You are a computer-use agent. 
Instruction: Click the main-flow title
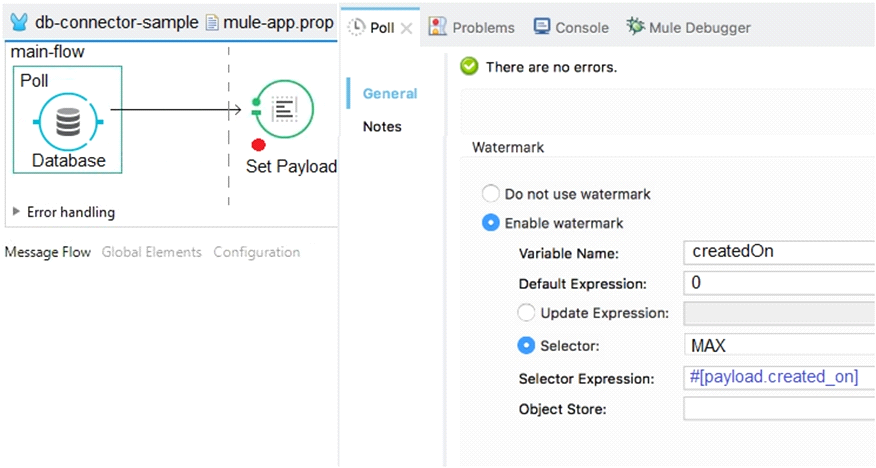point(47,52)
